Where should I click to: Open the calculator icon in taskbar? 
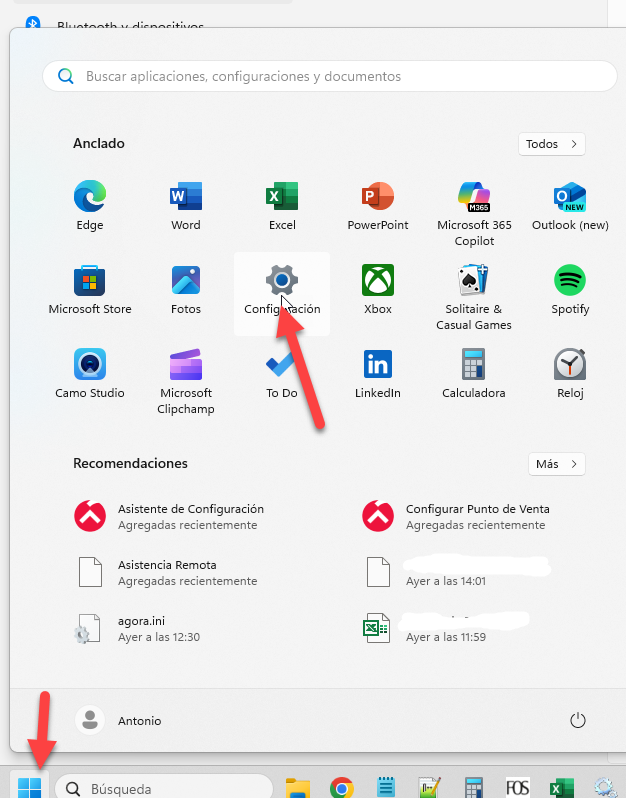473,788
